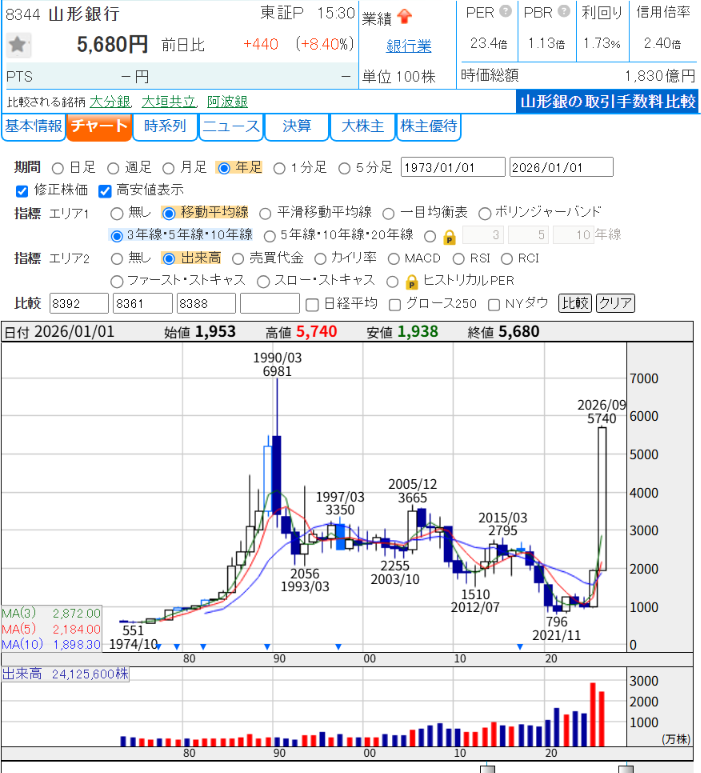
Task: Click the MA(10) legend value 1,898.30
Action: click(x=76, y=644)
